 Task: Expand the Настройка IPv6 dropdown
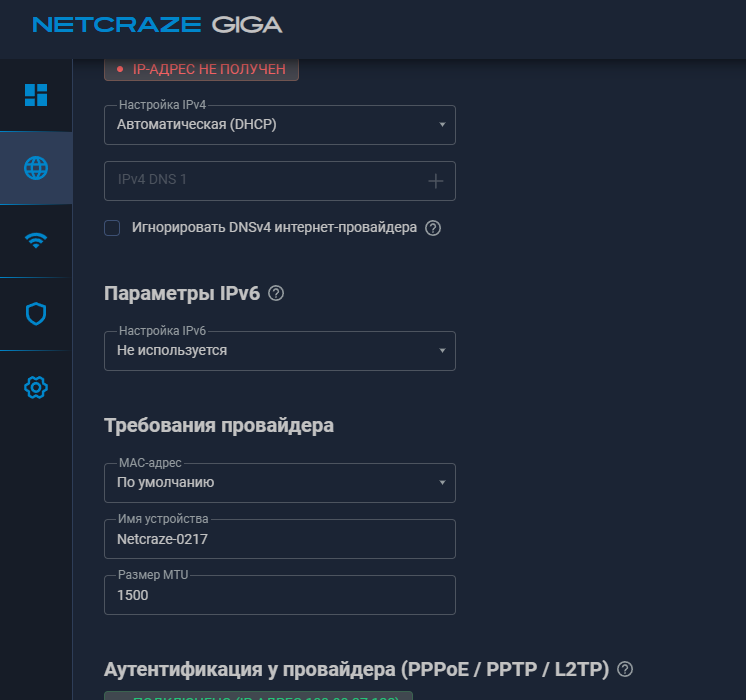point(279,351)
